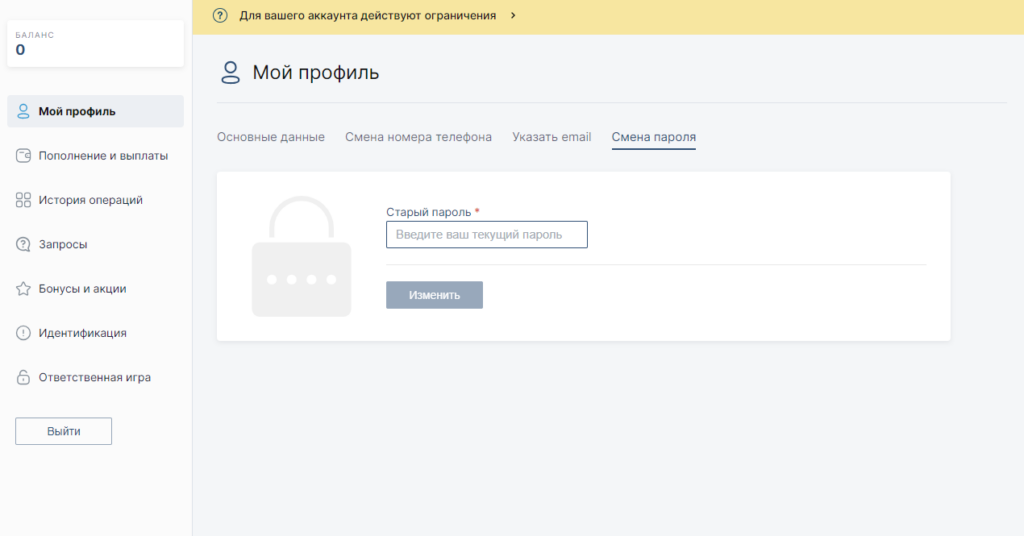Click the grid icon for operations history
Image resolution: width=1024 pixels, height=536 pixels.
23,200
